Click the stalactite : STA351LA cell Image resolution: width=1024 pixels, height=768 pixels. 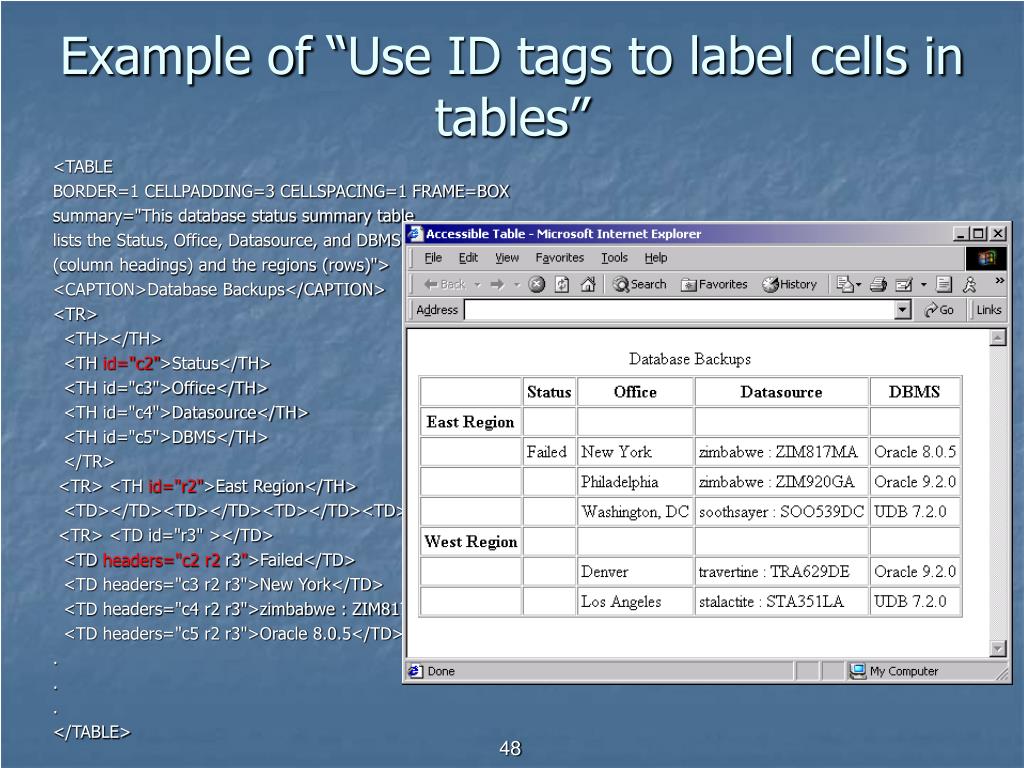(781, 601)
